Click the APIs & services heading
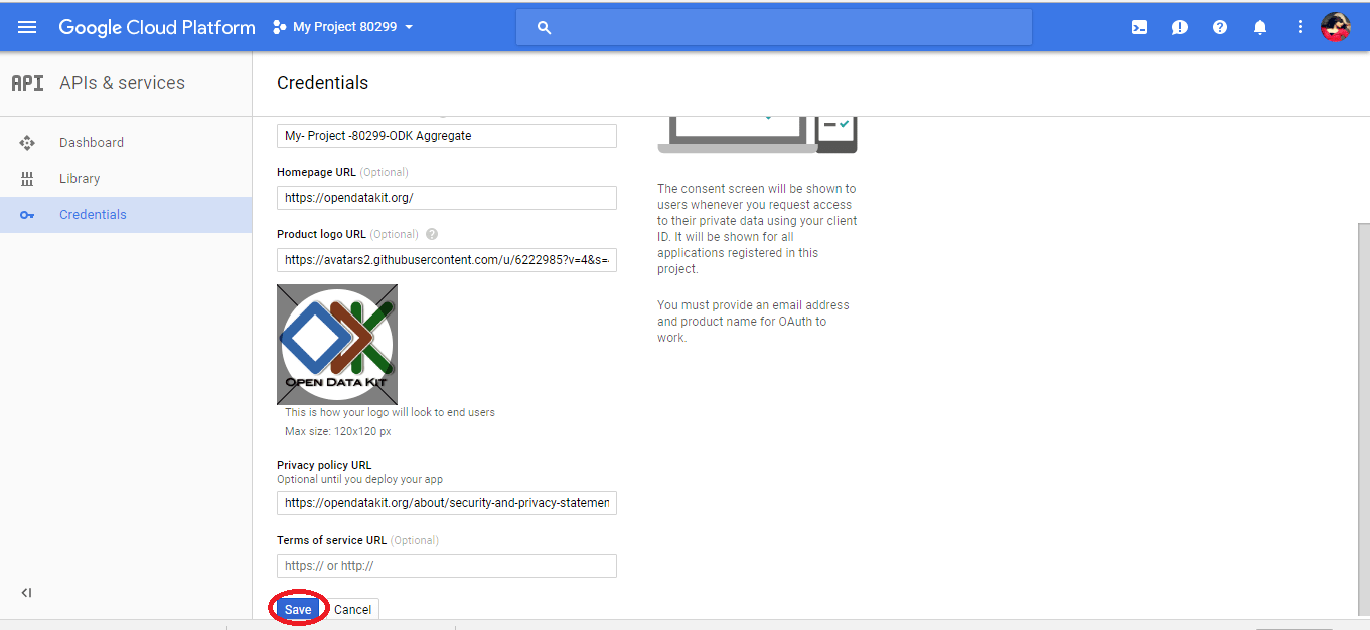1370x630 pixels. click(x=122, y=83)
